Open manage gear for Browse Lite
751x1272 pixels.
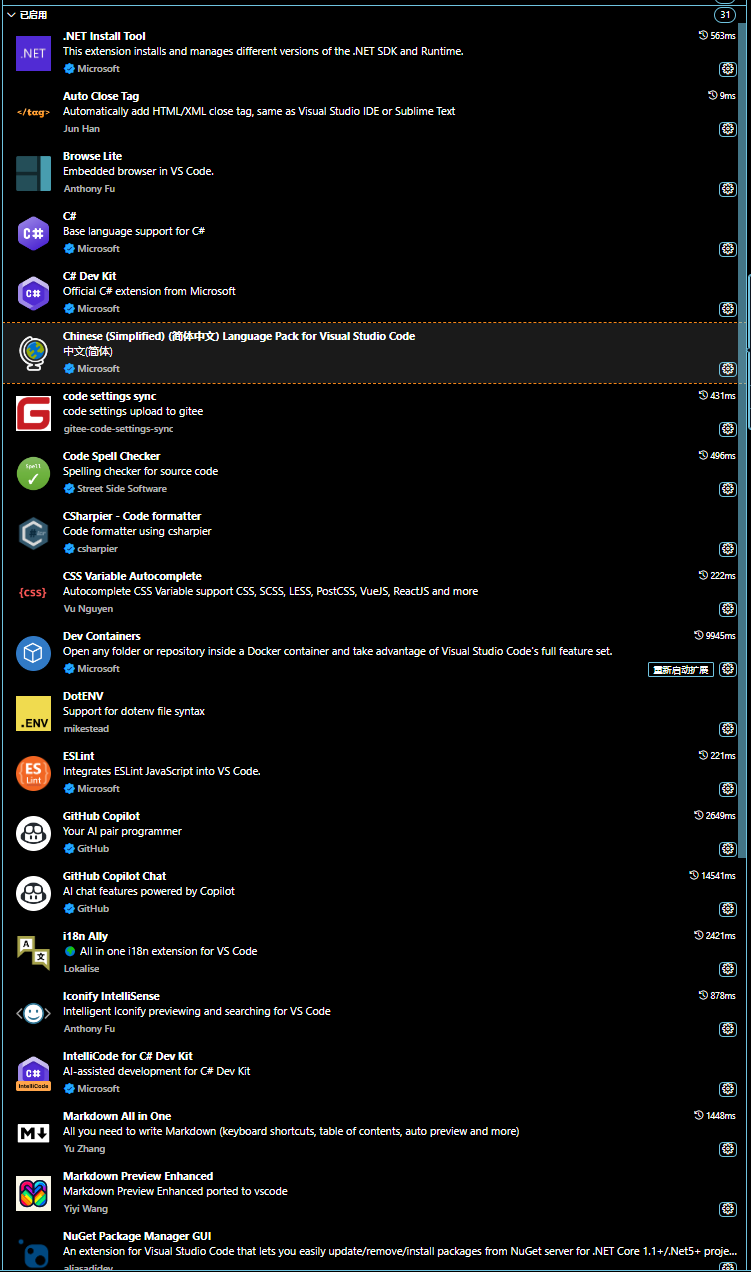pyautogui.click(x=727, y=189)
